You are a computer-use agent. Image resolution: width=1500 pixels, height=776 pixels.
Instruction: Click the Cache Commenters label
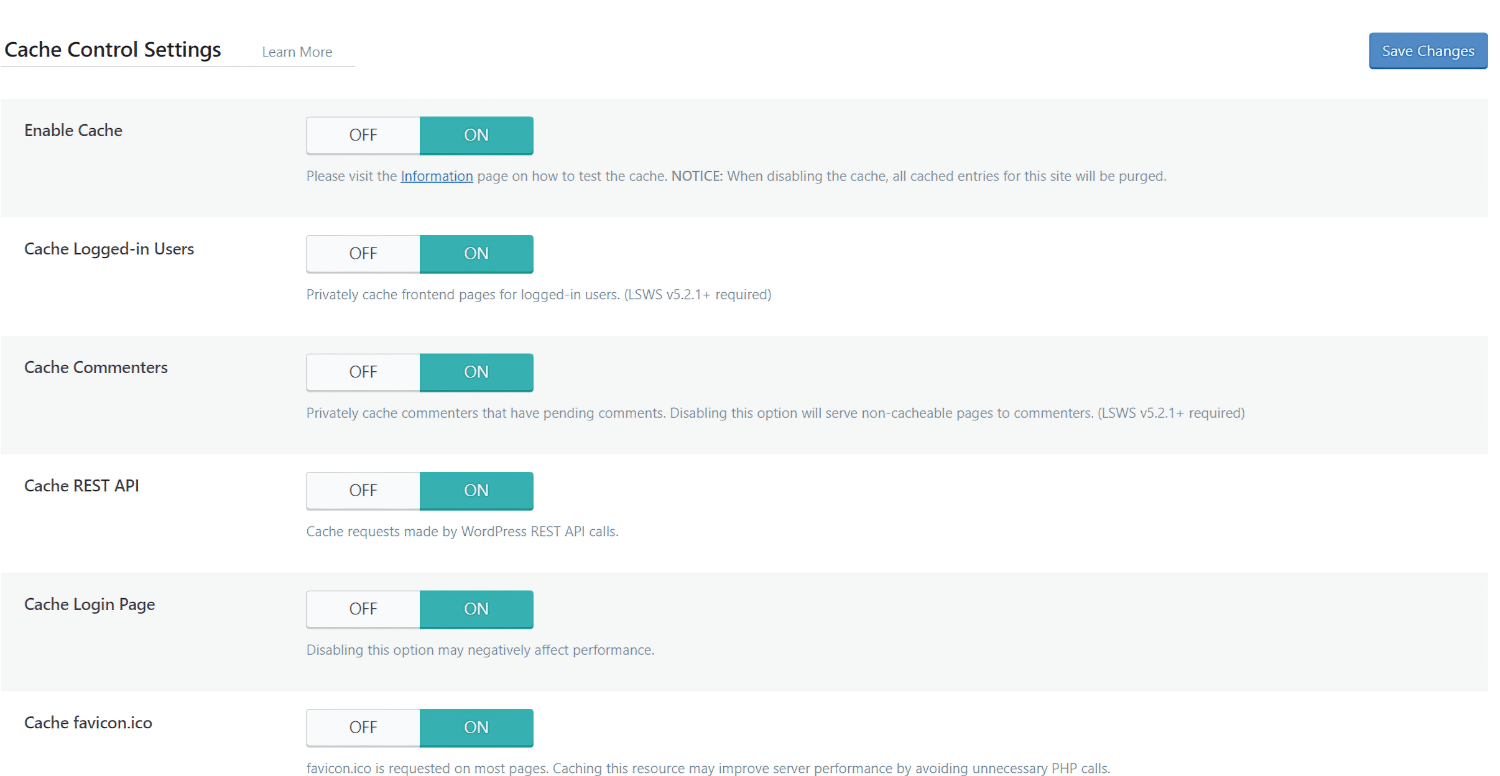tap(96, 367)
